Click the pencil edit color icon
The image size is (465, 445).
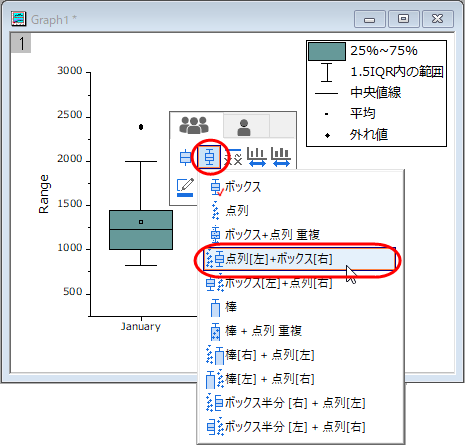(x=185, y=187)
